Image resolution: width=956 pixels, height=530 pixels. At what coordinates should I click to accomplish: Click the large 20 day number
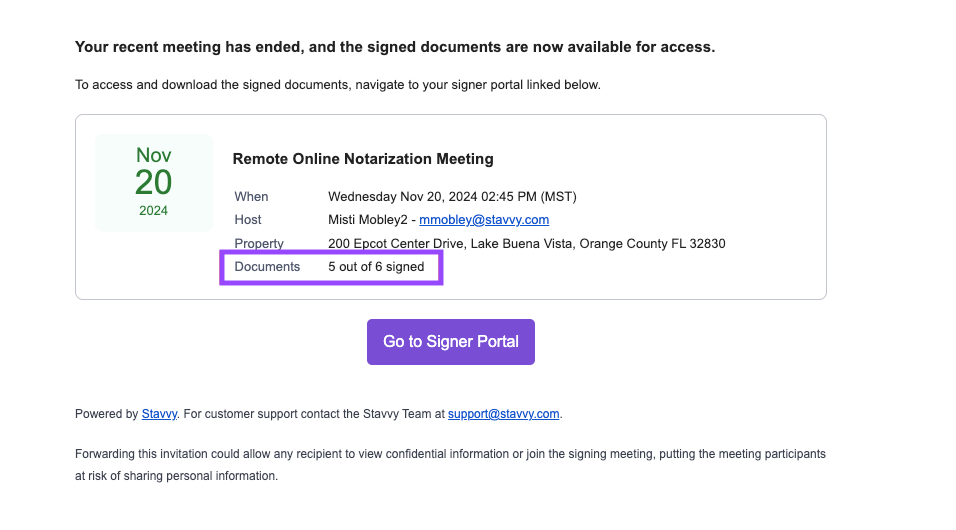[154, 182]
